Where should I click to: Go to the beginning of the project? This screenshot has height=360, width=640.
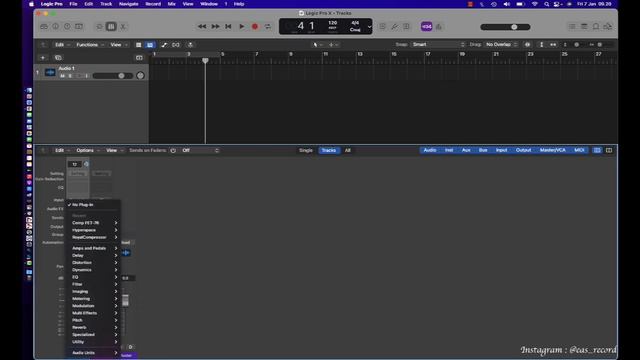[228, 27]
